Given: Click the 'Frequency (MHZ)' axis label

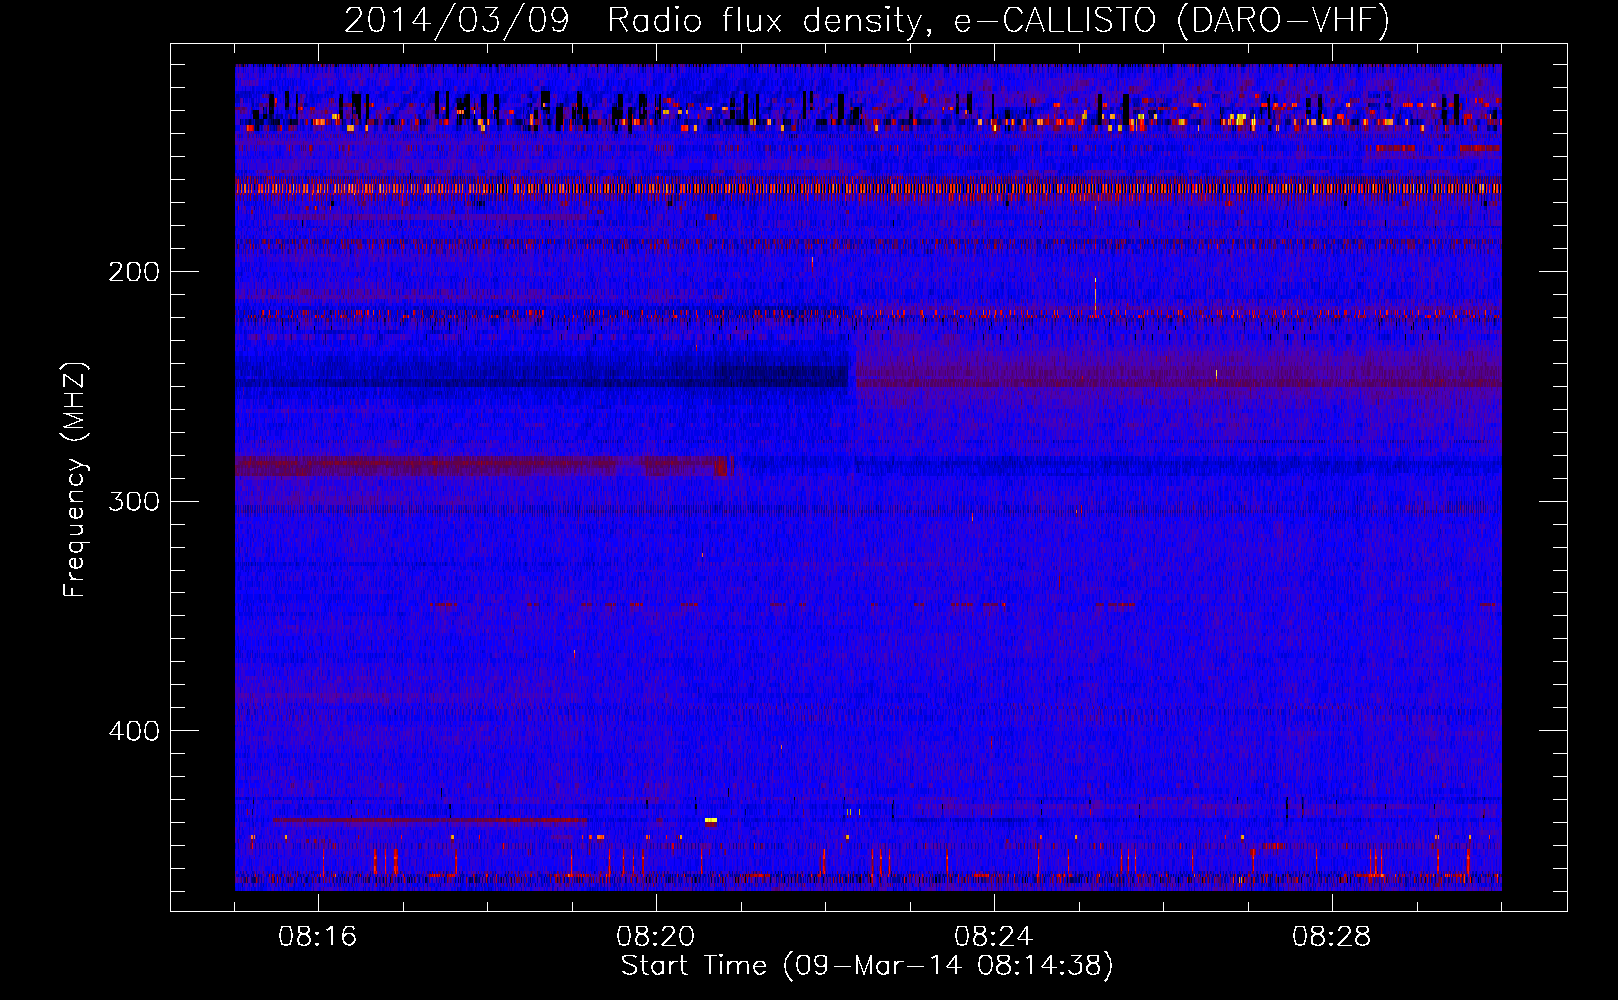Looking at the screenshot, I should tap(75, 479).
